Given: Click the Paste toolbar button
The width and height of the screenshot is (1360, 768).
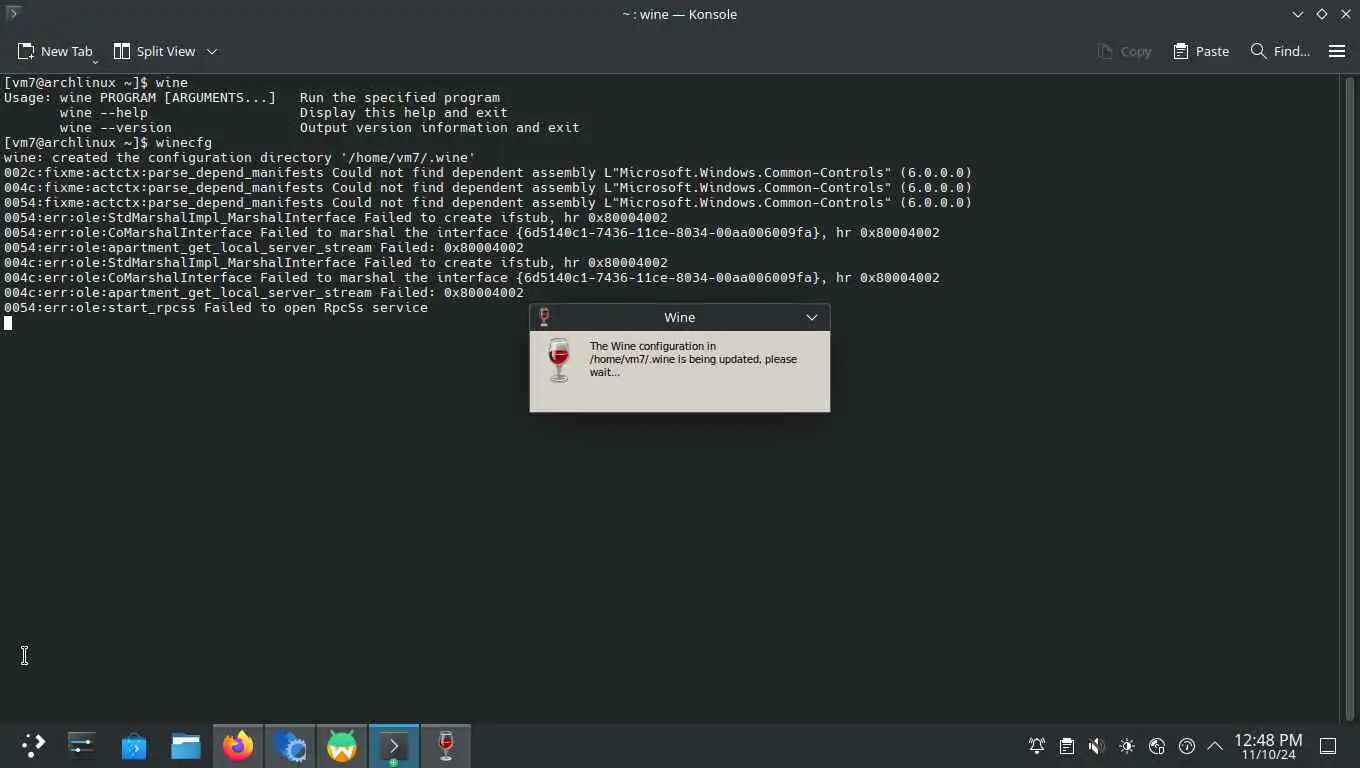Looking at the screenshot, I should point(1201,51).
